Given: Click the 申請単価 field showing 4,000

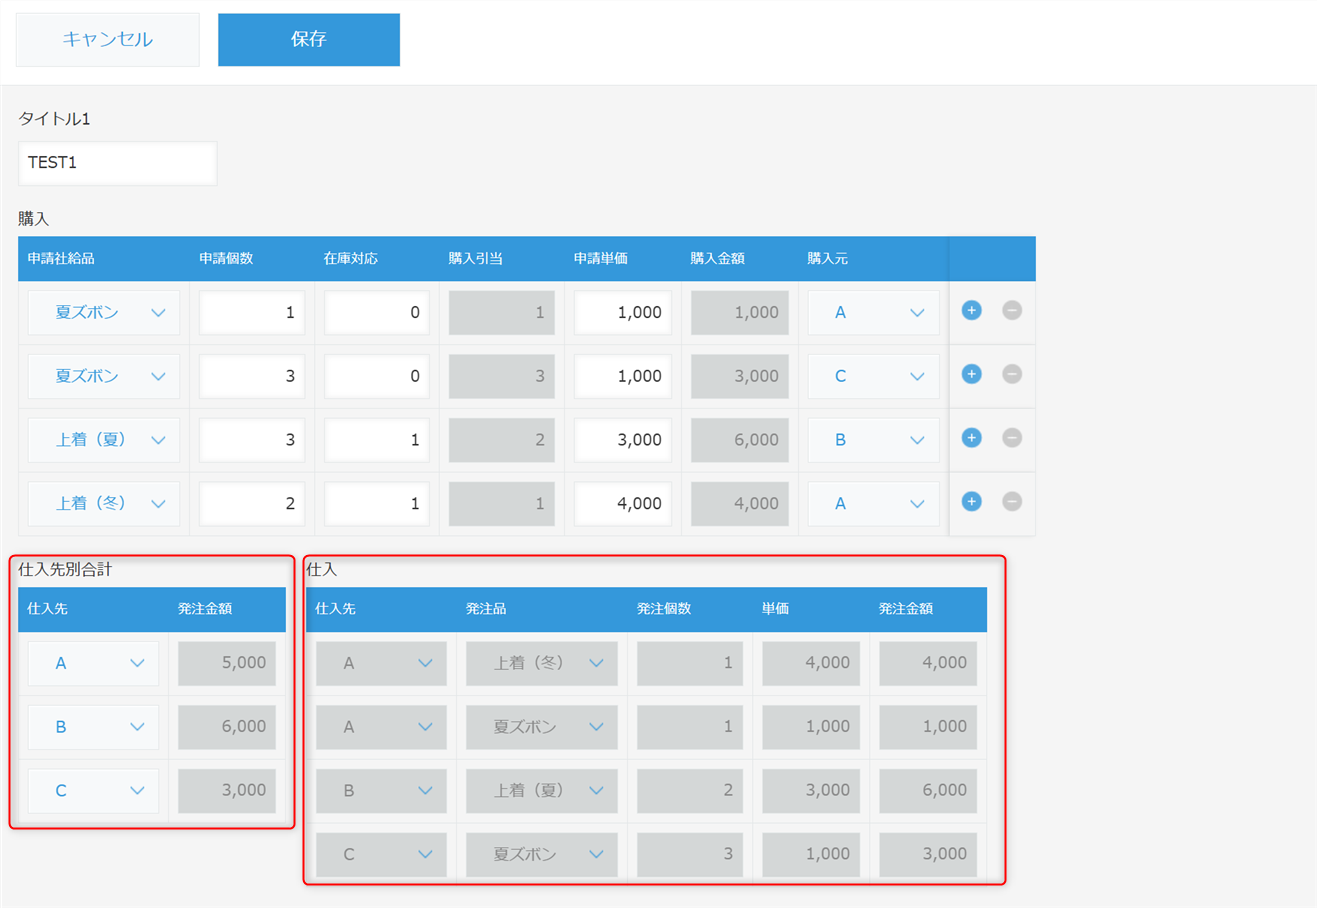Looking at the screenshot, I should 622,504.
